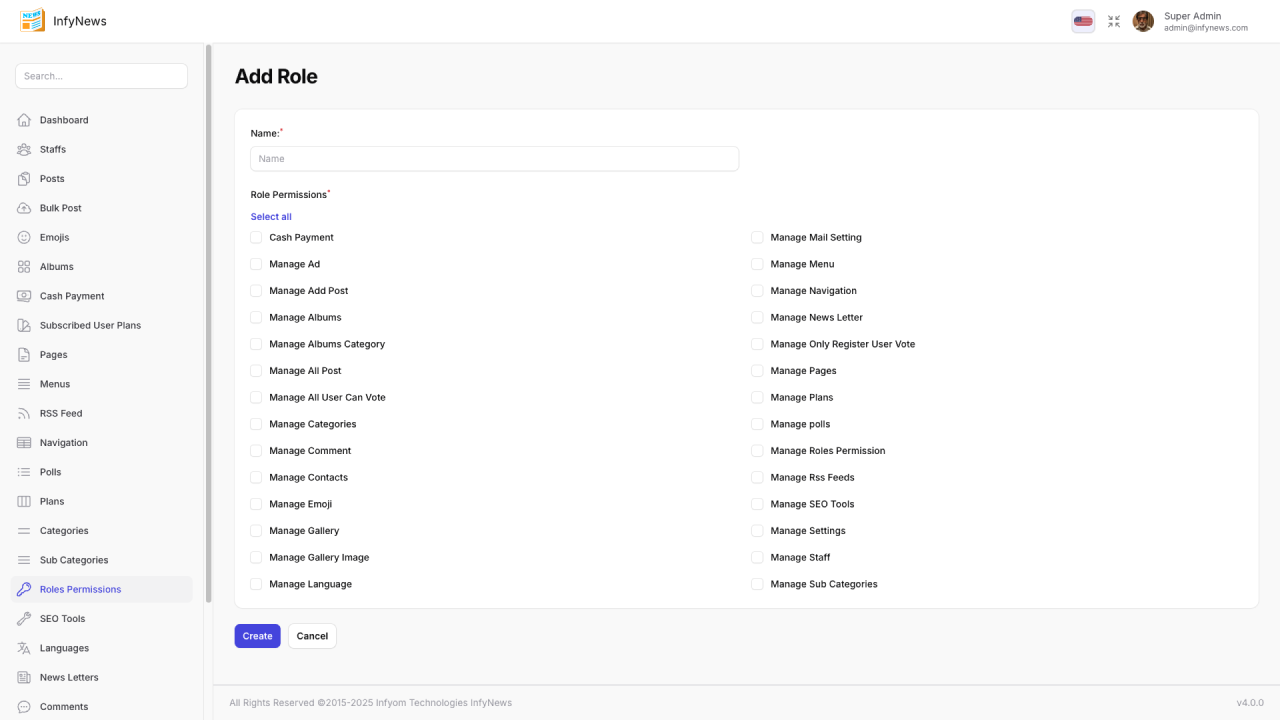Screen dimensions: 1280x720
Task: Check the Manage Albums permission
Action: (256, 318)
